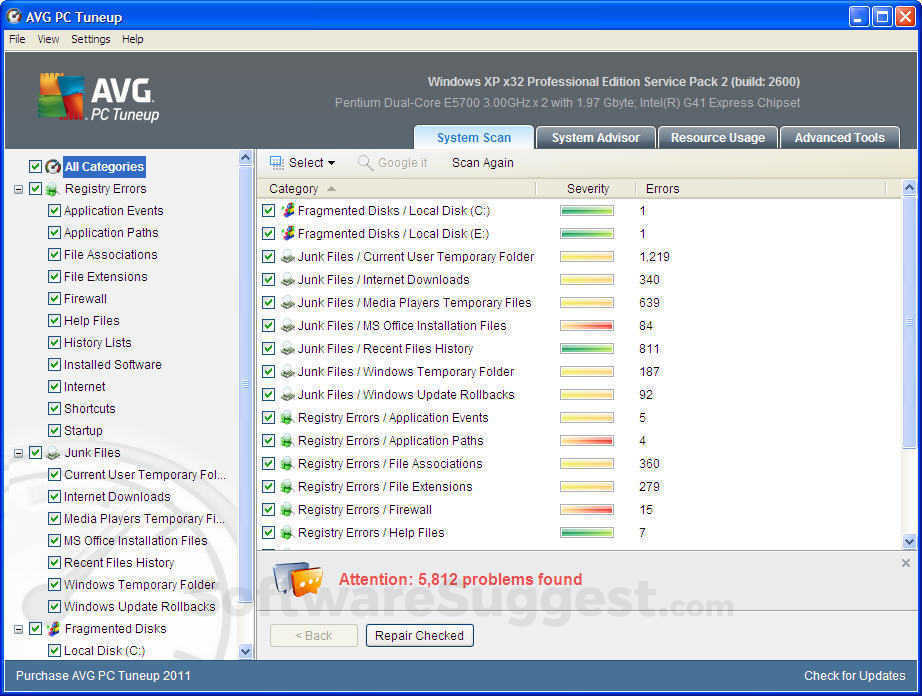Uncheck the Startup category checkbox
Image resolution: width=922 pixels, height=696 pixels.
pyautogui.click(x=55, y=430)
